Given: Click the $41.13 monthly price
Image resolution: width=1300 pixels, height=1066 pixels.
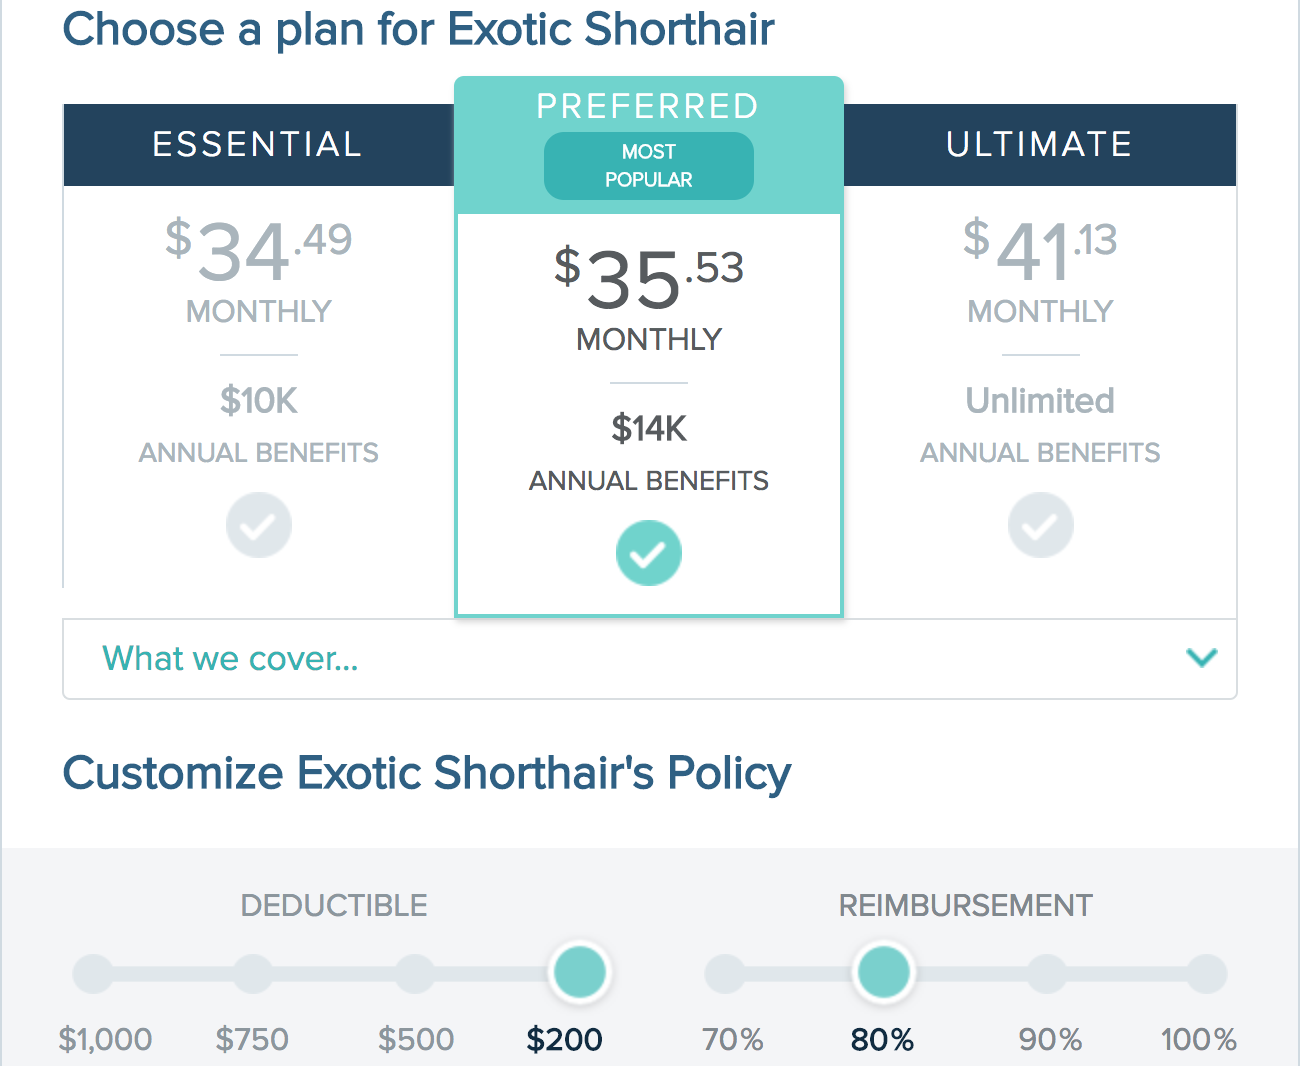Looking at the screenshot, I should [x=1040, y=250].
